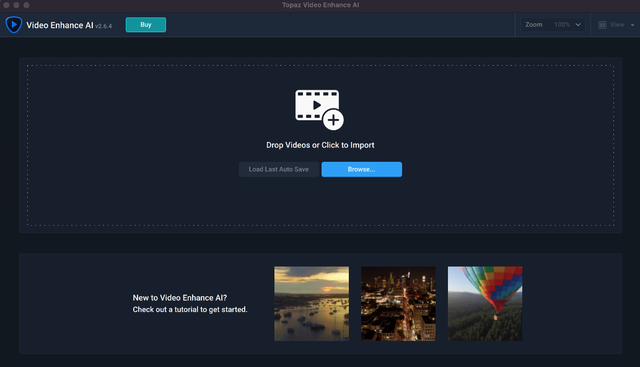Click the Topaz shield logo icon
Viewport: 640px width, 367px height.
(14, 24)
